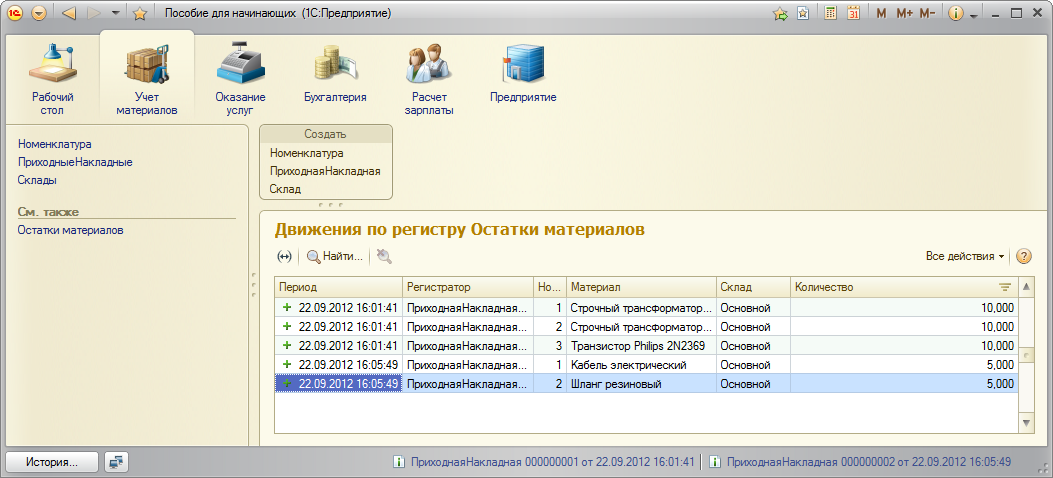
Task: Click the Найти... search button
Action: tap(335, 256)
